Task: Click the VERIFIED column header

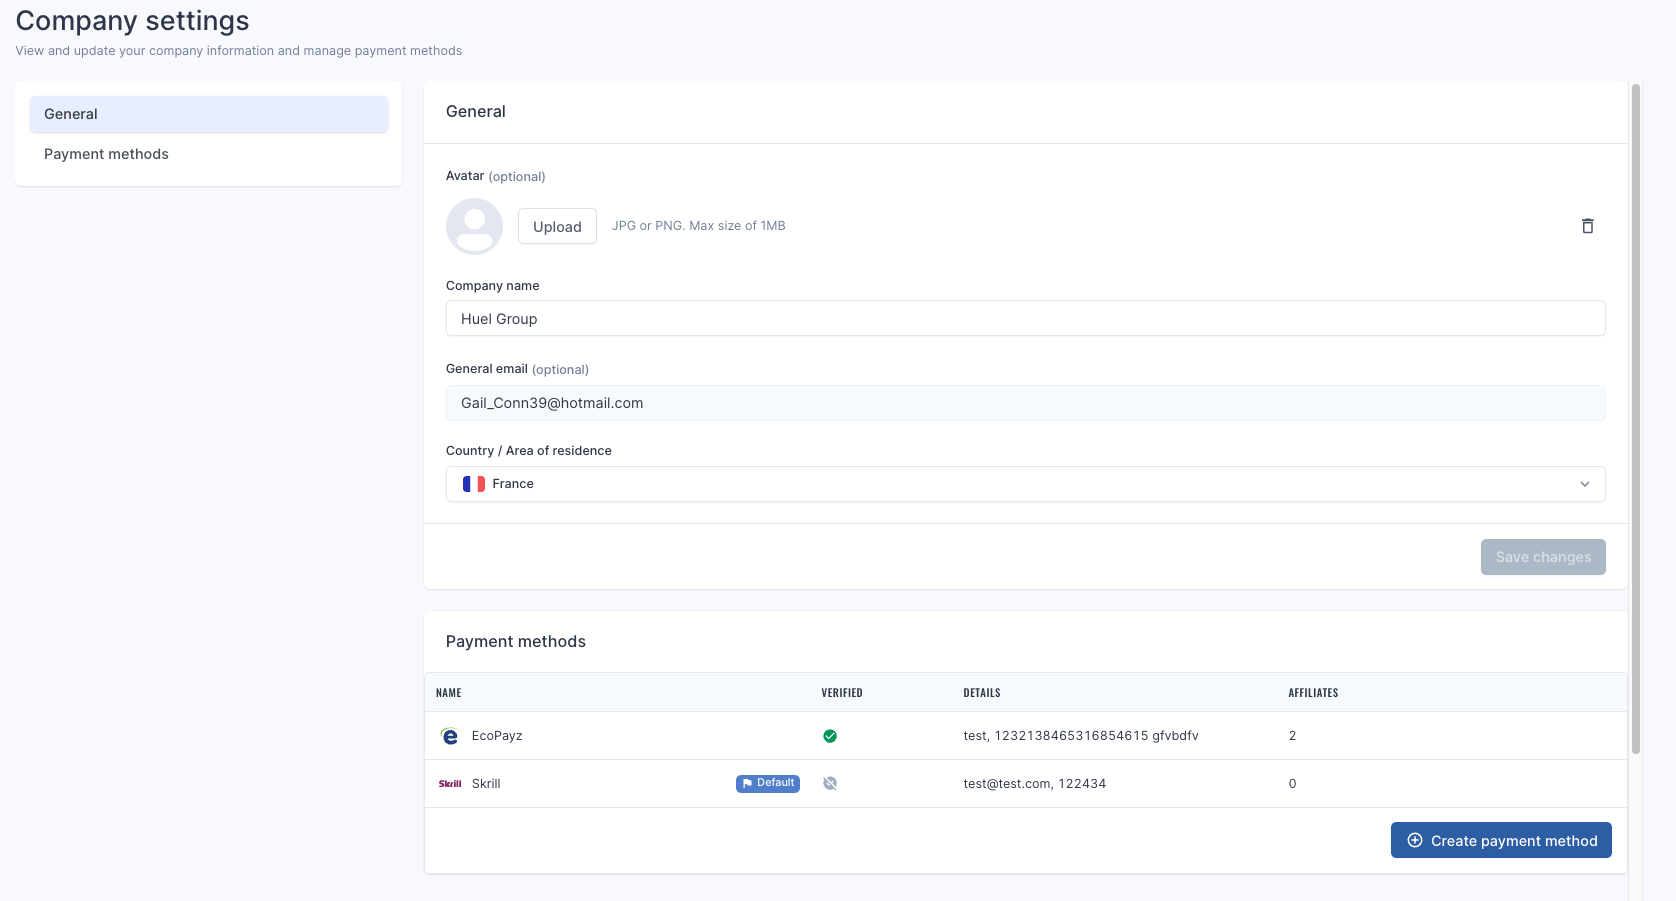Action: (x=842, y=693)
